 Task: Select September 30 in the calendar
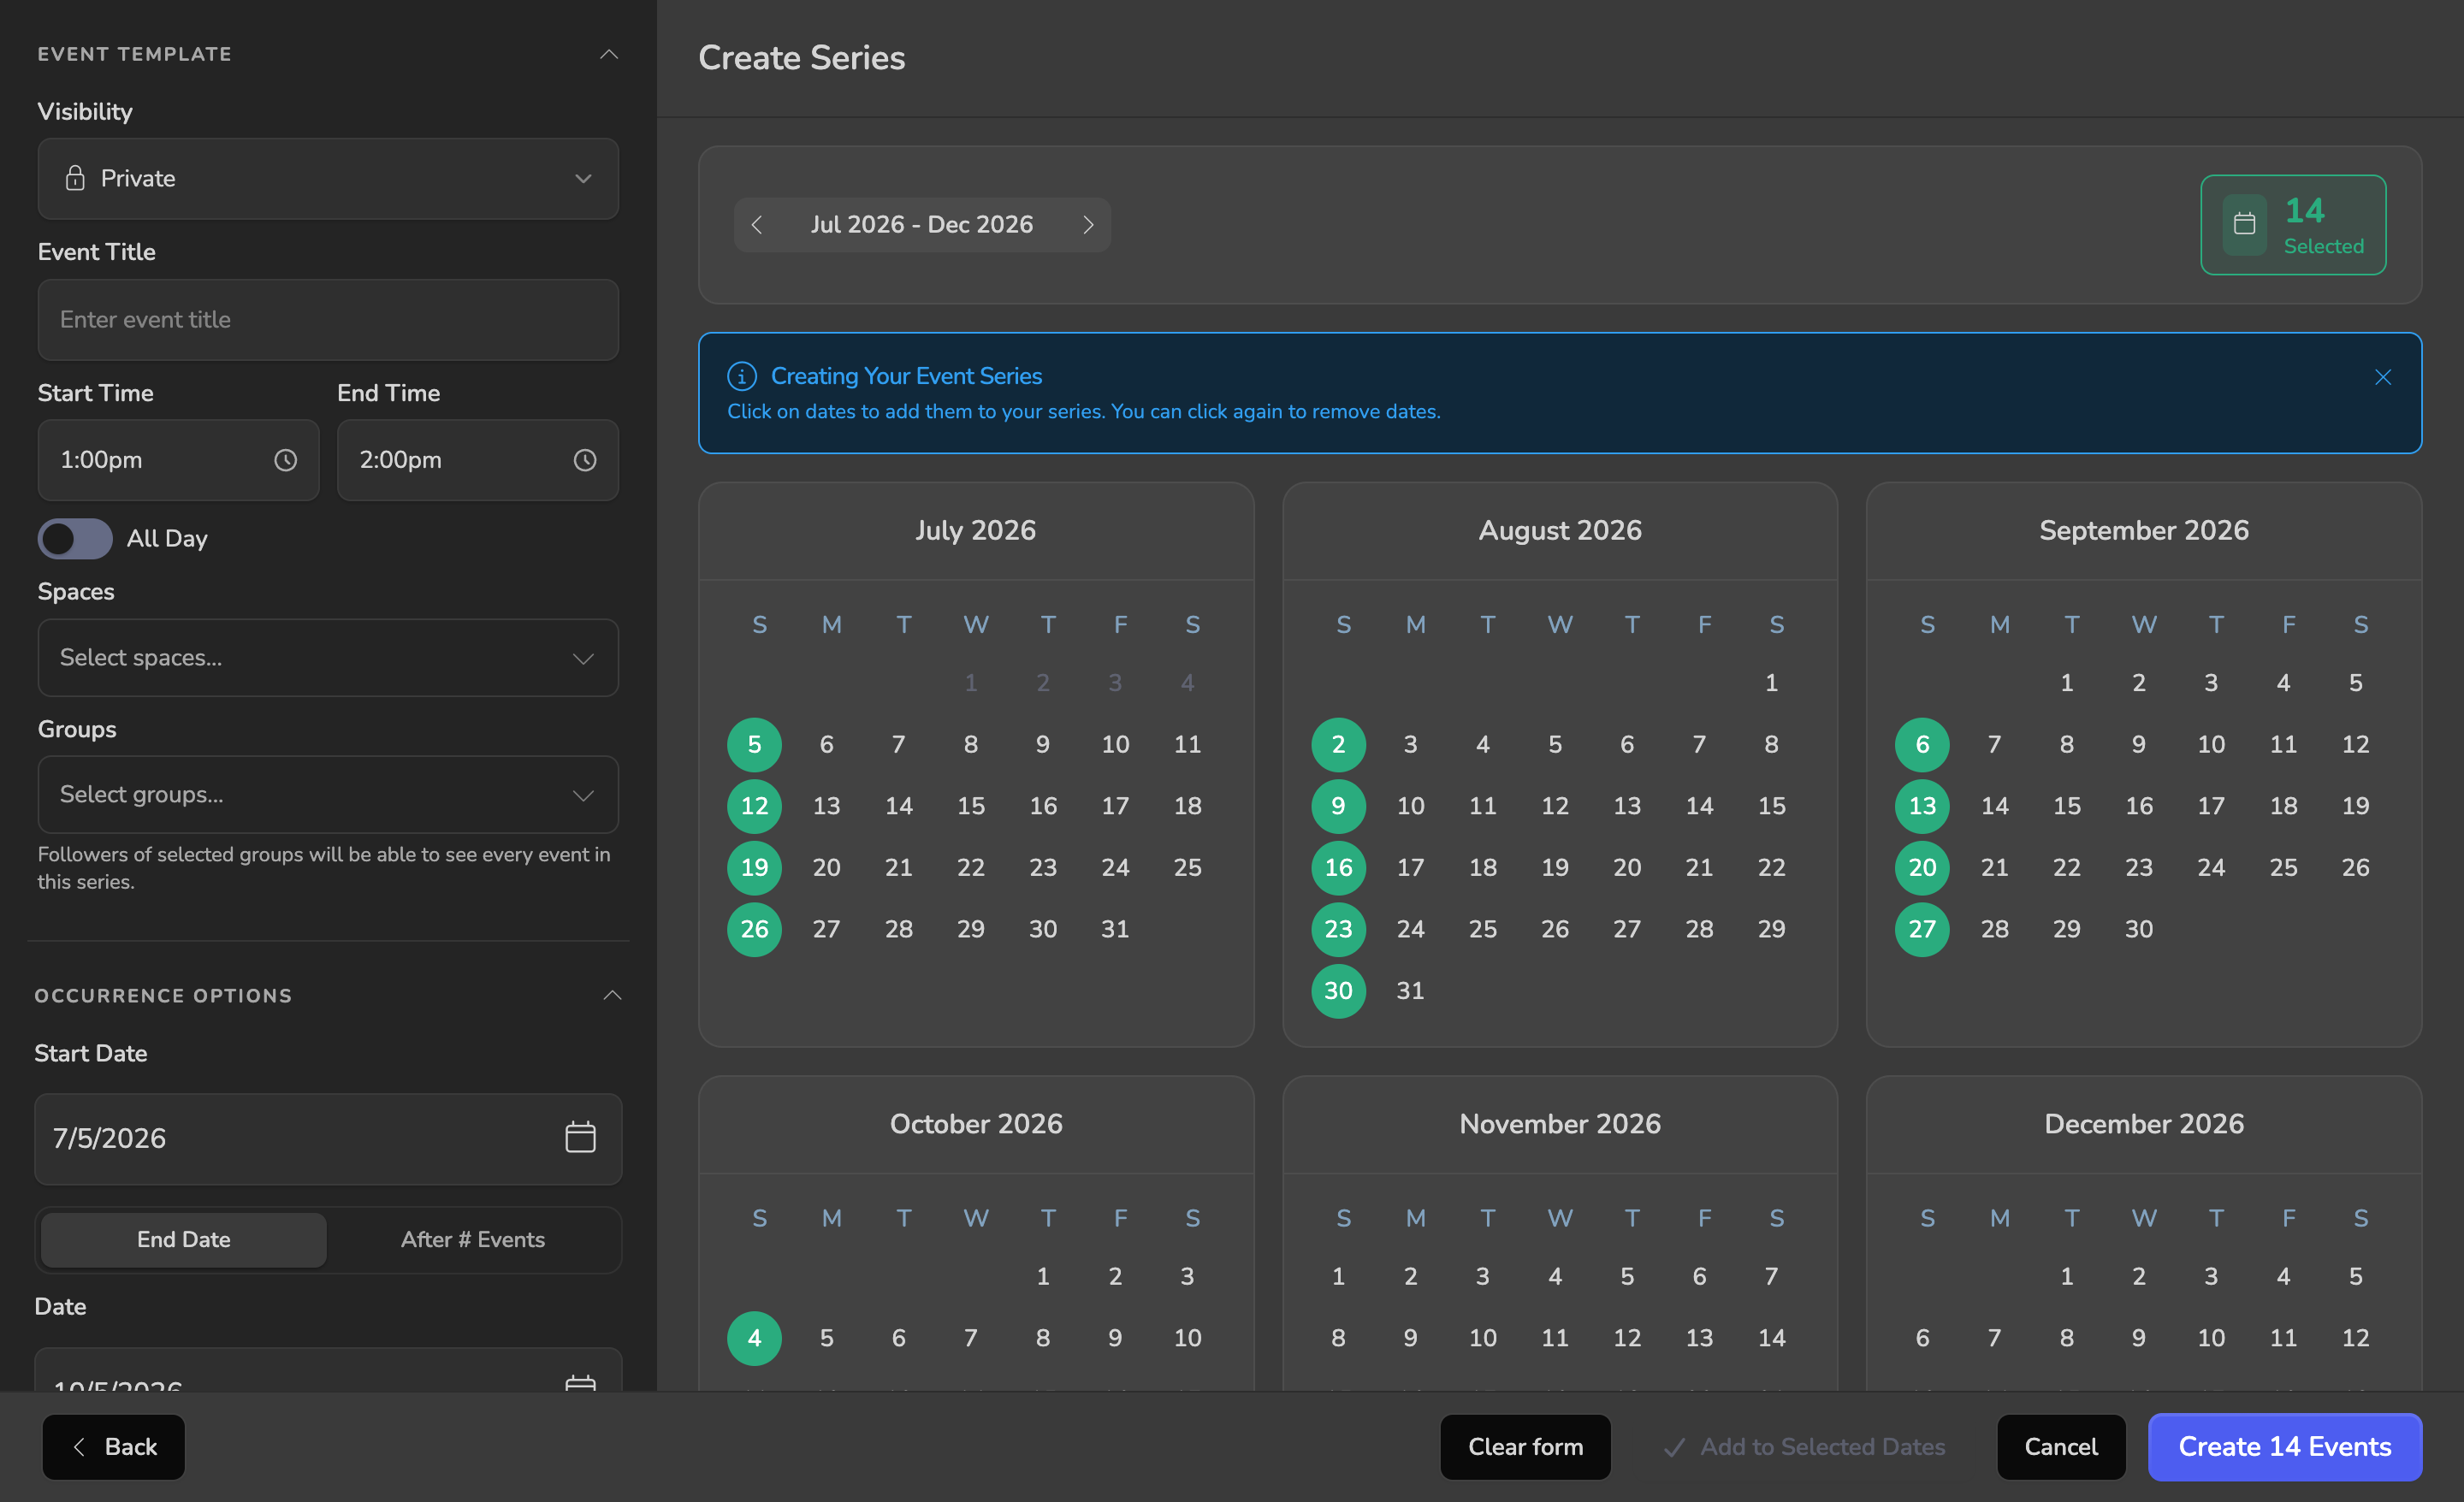point(2139,929)
